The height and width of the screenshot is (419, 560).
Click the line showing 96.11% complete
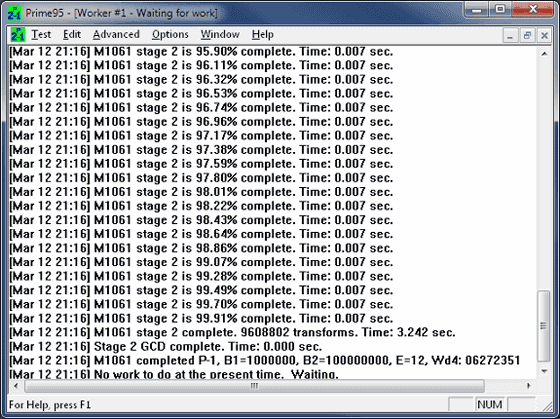201,66
